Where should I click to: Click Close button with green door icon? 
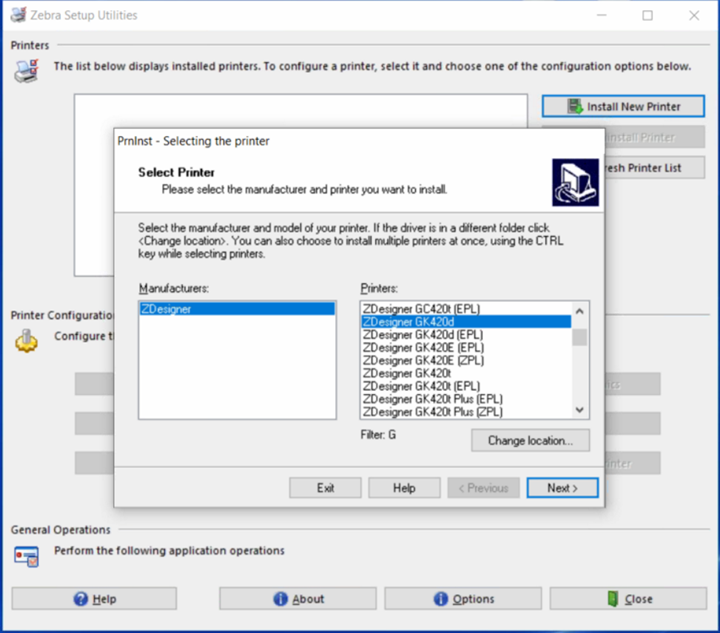628,599
